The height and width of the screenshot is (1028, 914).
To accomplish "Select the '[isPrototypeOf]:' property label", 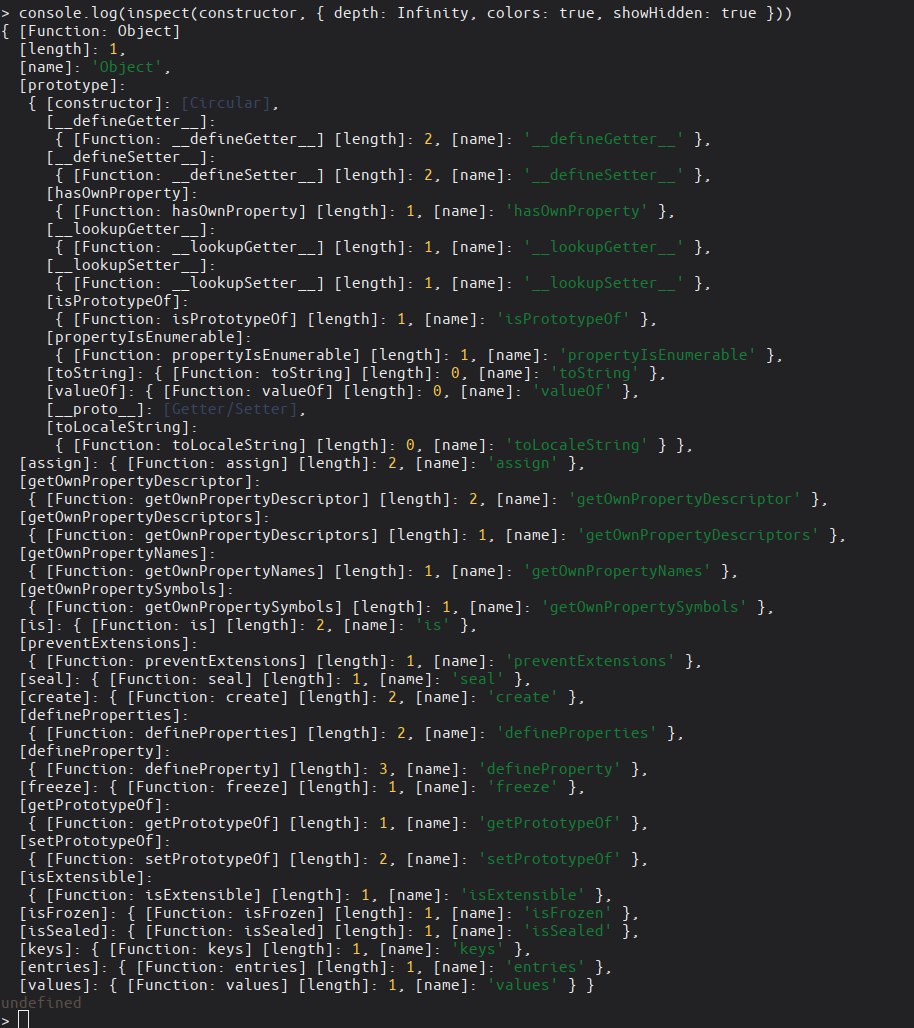I will point(117,301).
